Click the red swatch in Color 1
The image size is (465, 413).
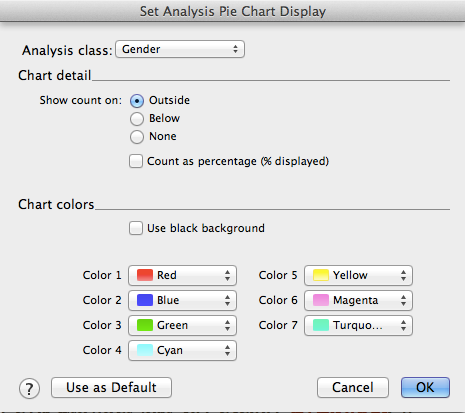coord(145,275)
